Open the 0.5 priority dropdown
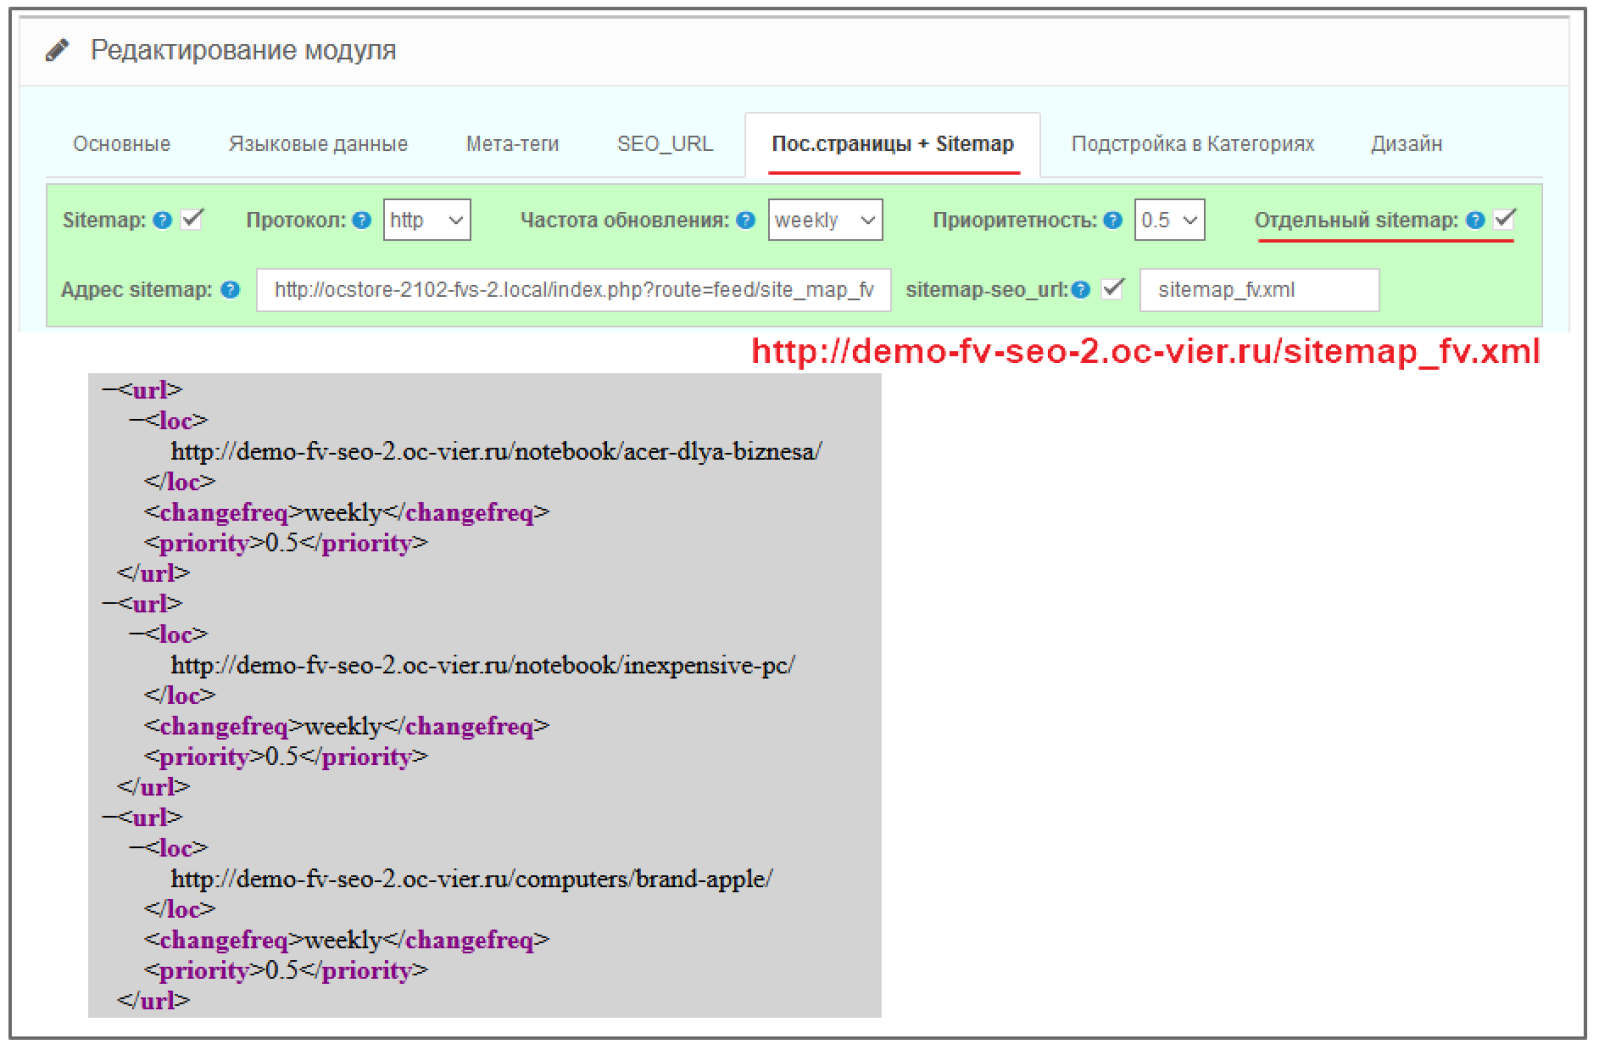The width and height of the screenshot is (1600, 1050). pyautogui.click(x=1169, y=220)
